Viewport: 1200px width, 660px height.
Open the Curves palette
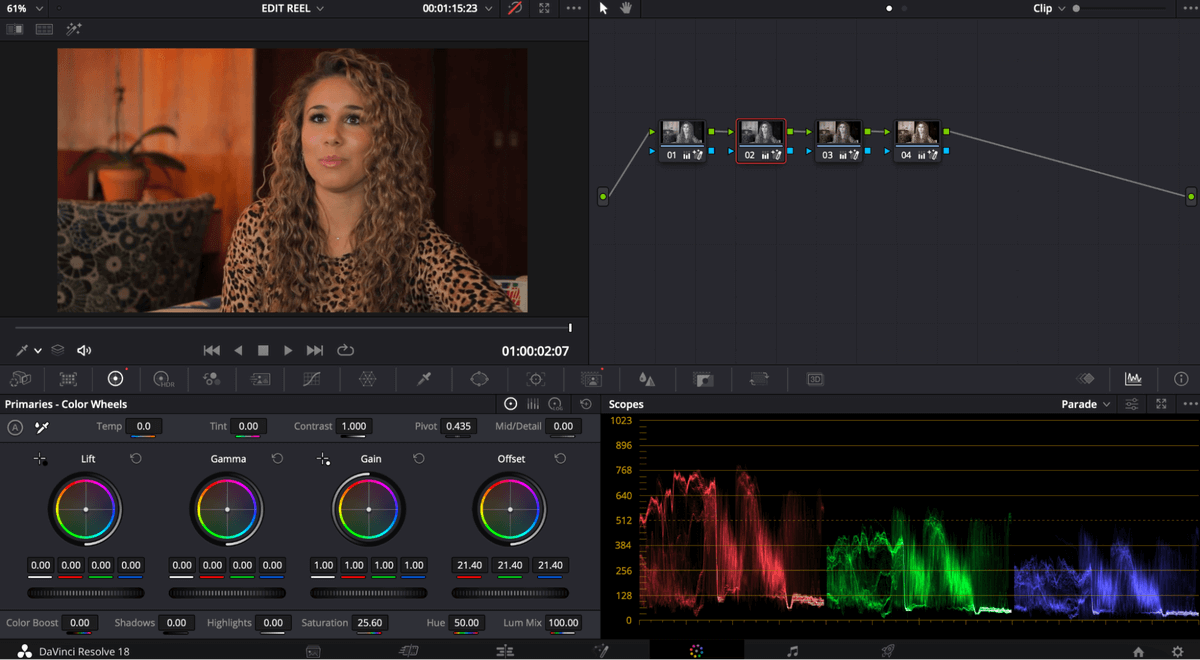tap(311, 379)
